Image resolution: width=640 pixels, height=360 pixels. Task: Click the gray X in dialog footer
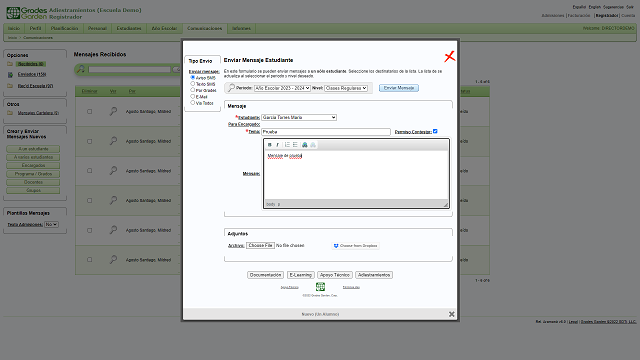click(x=451, y=314)
